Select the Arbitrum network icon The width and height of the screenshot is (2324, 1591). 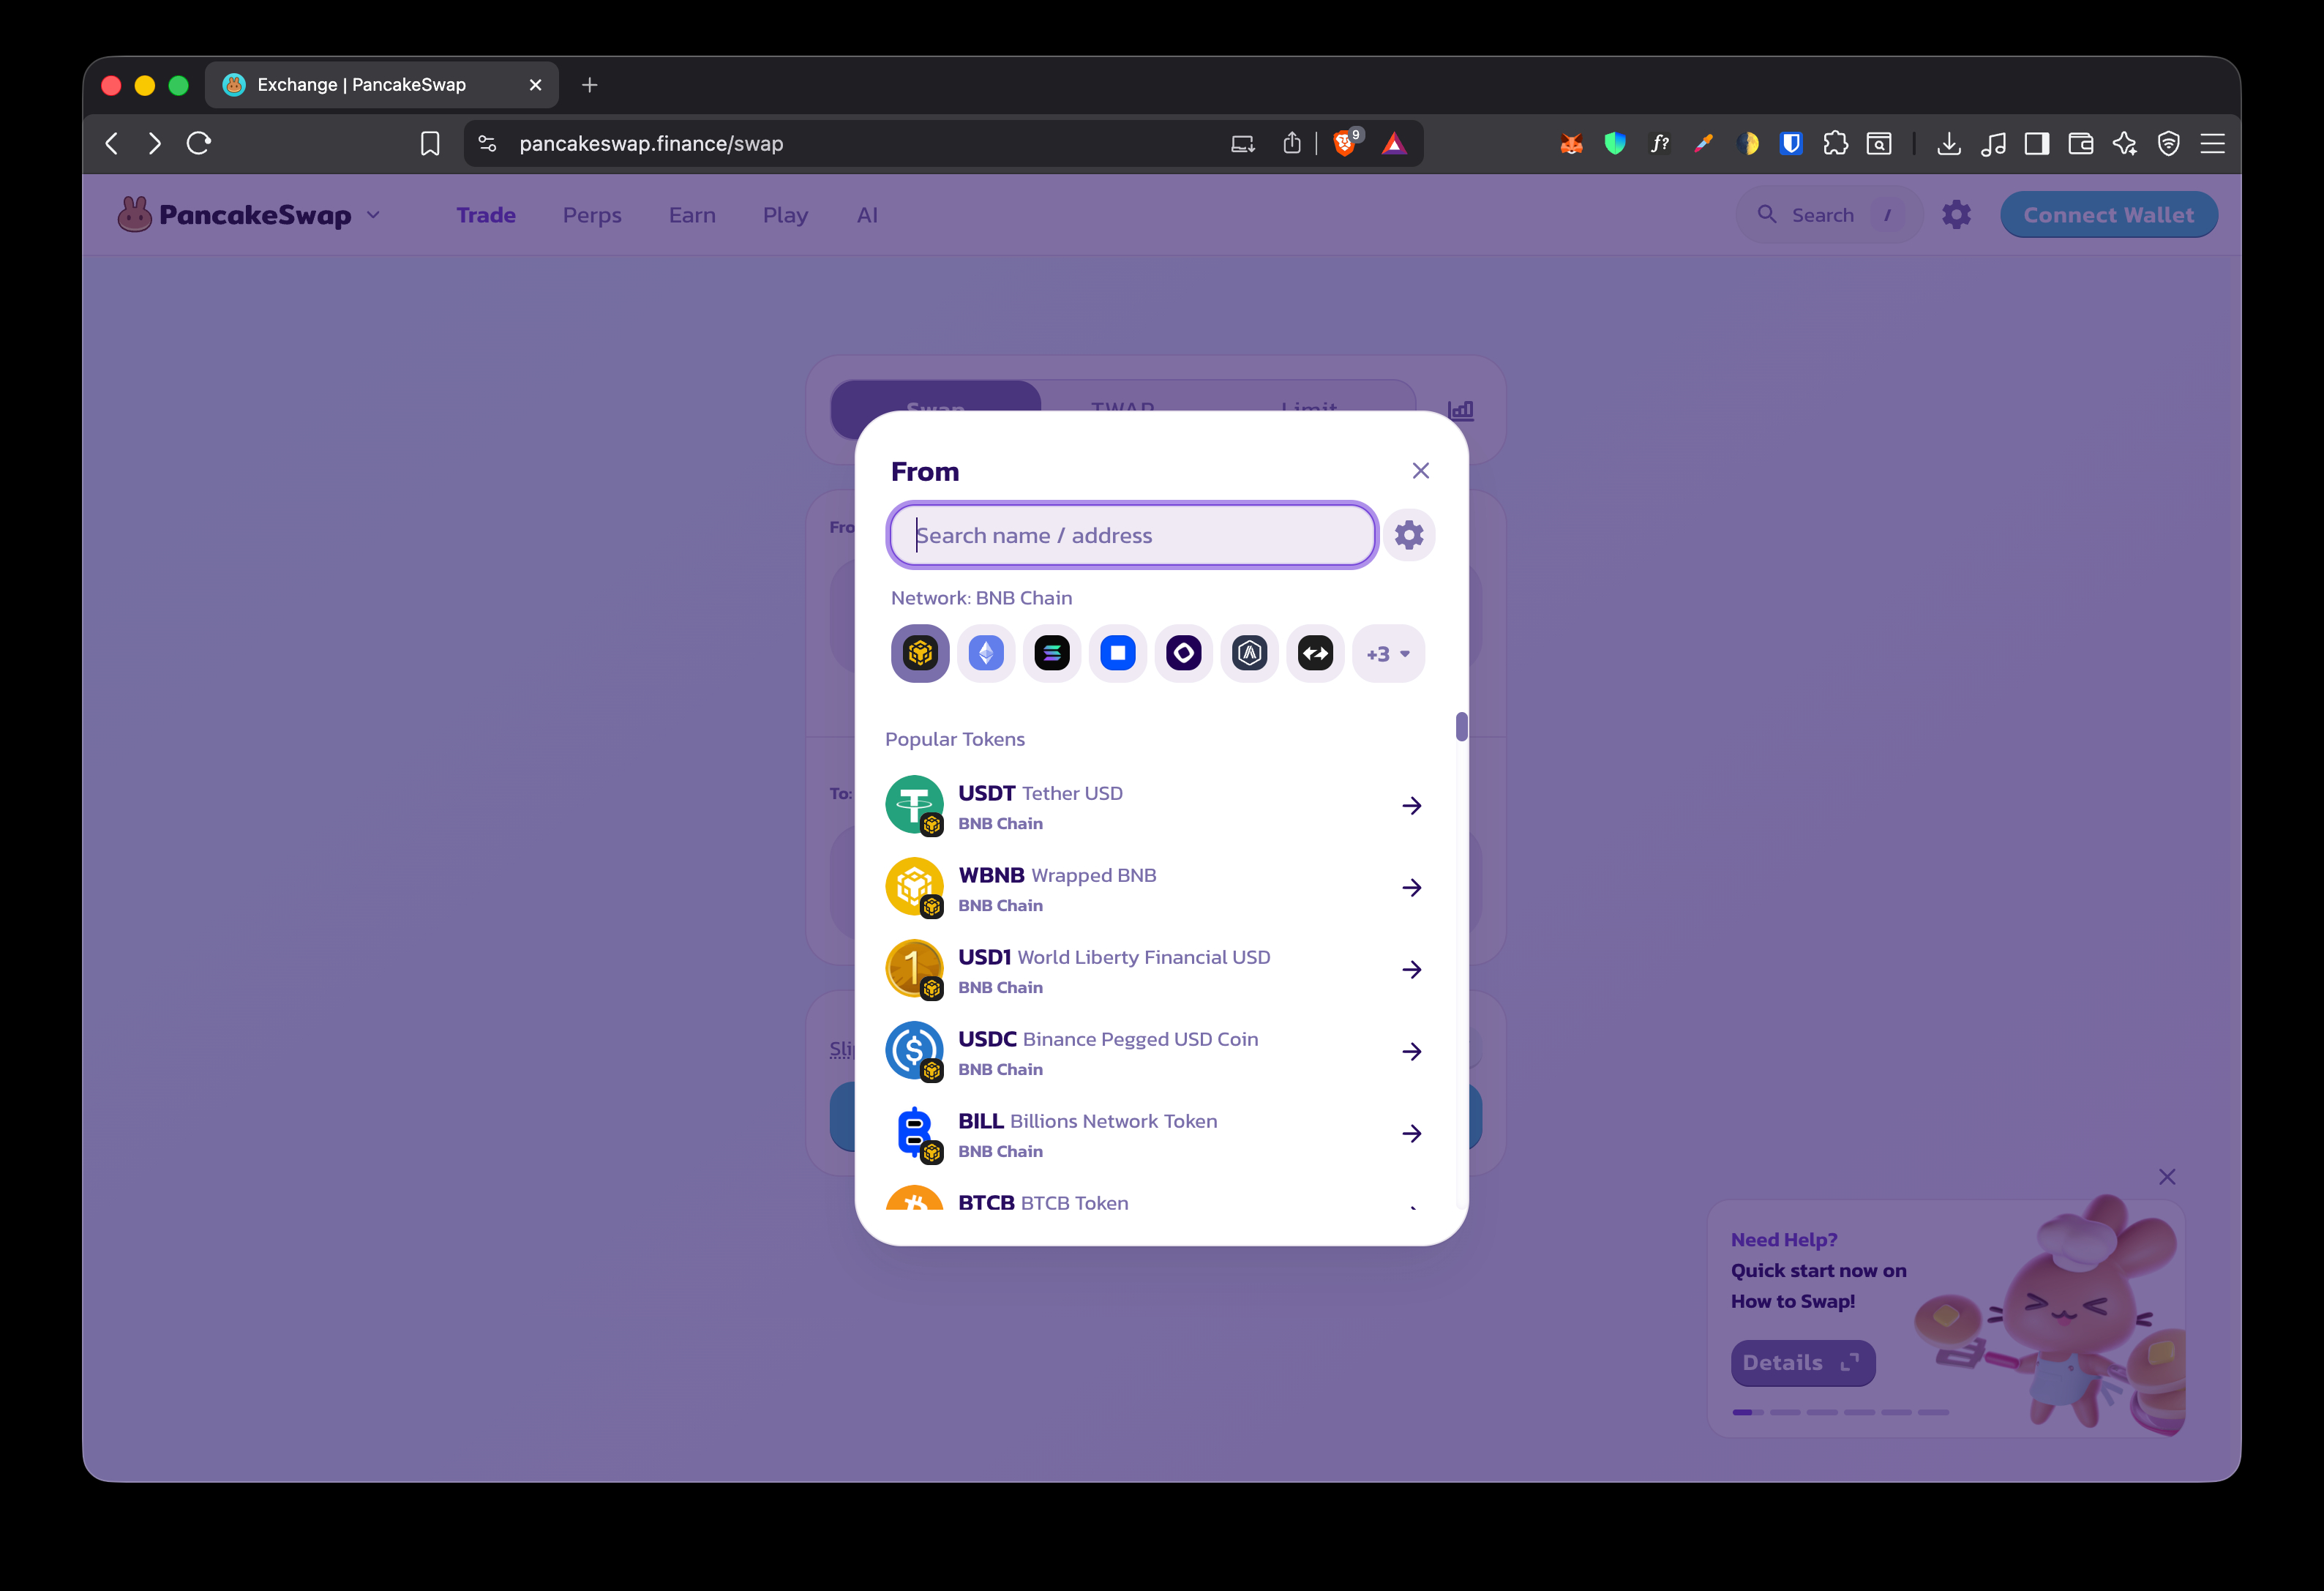1250,653
